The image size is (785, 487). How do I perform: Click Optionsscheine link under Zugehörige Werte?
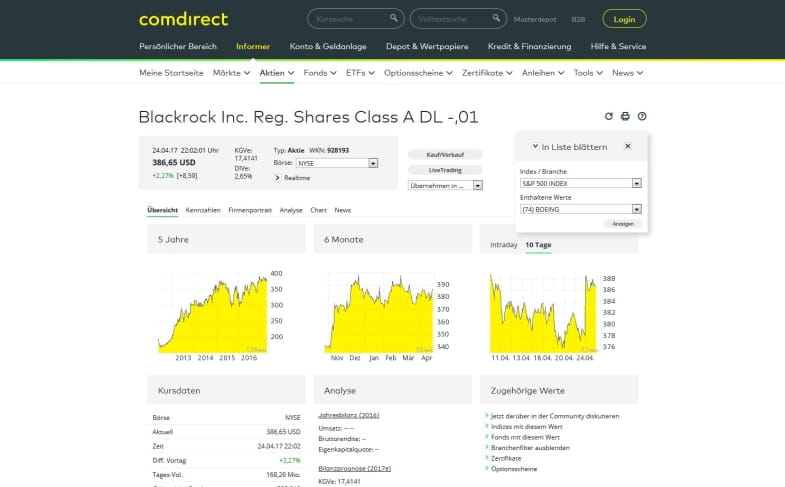(x=514, y=468)
